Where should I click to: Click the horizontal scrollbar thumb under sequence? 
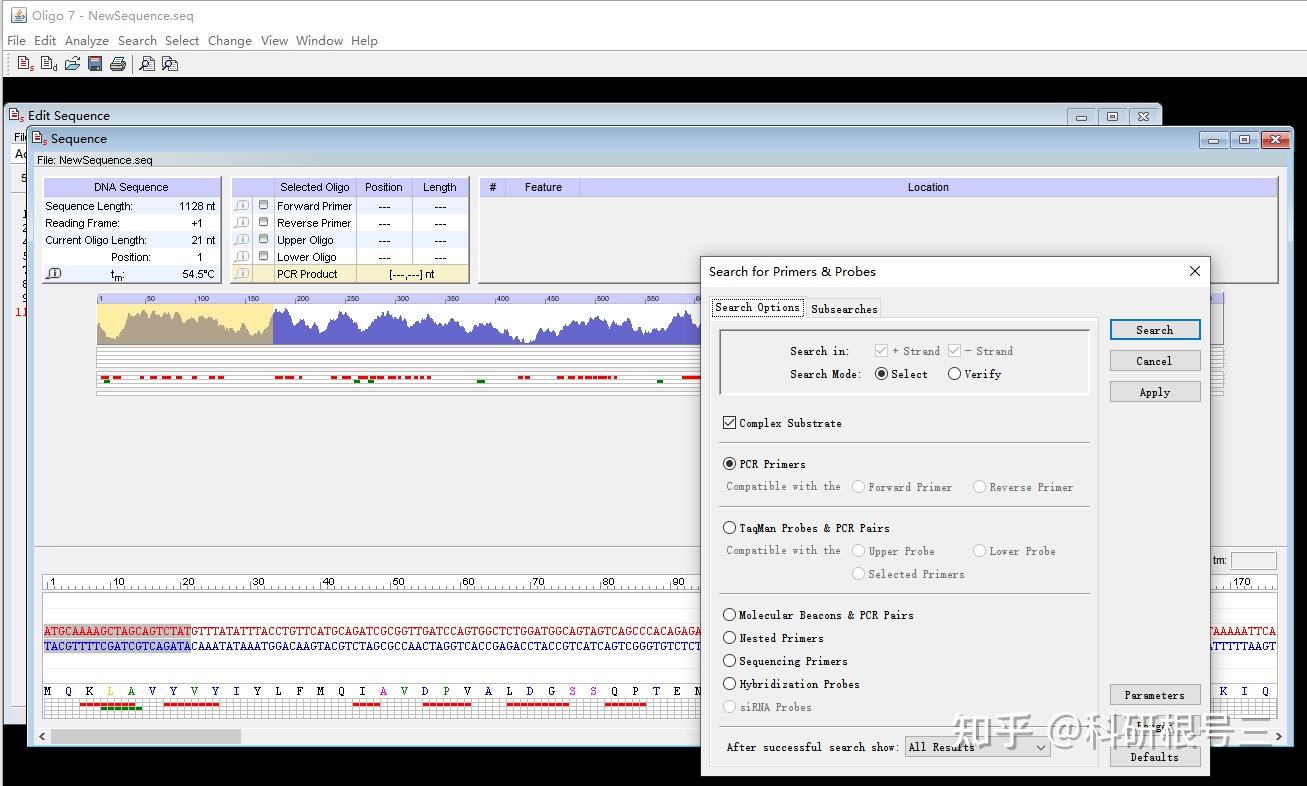pyautogui.click(x=146, y=736)
